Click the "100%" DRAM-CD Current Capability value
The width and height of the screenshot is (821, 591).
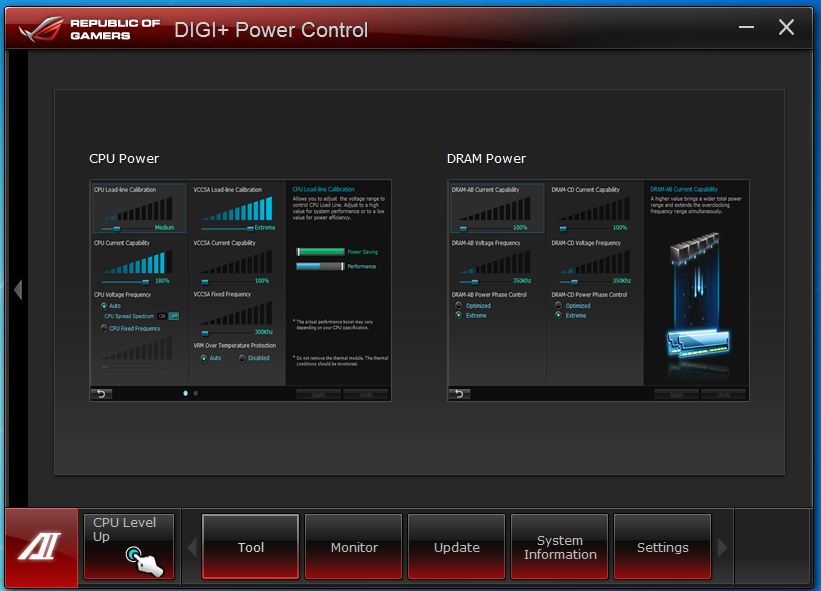tap(620, 228)
